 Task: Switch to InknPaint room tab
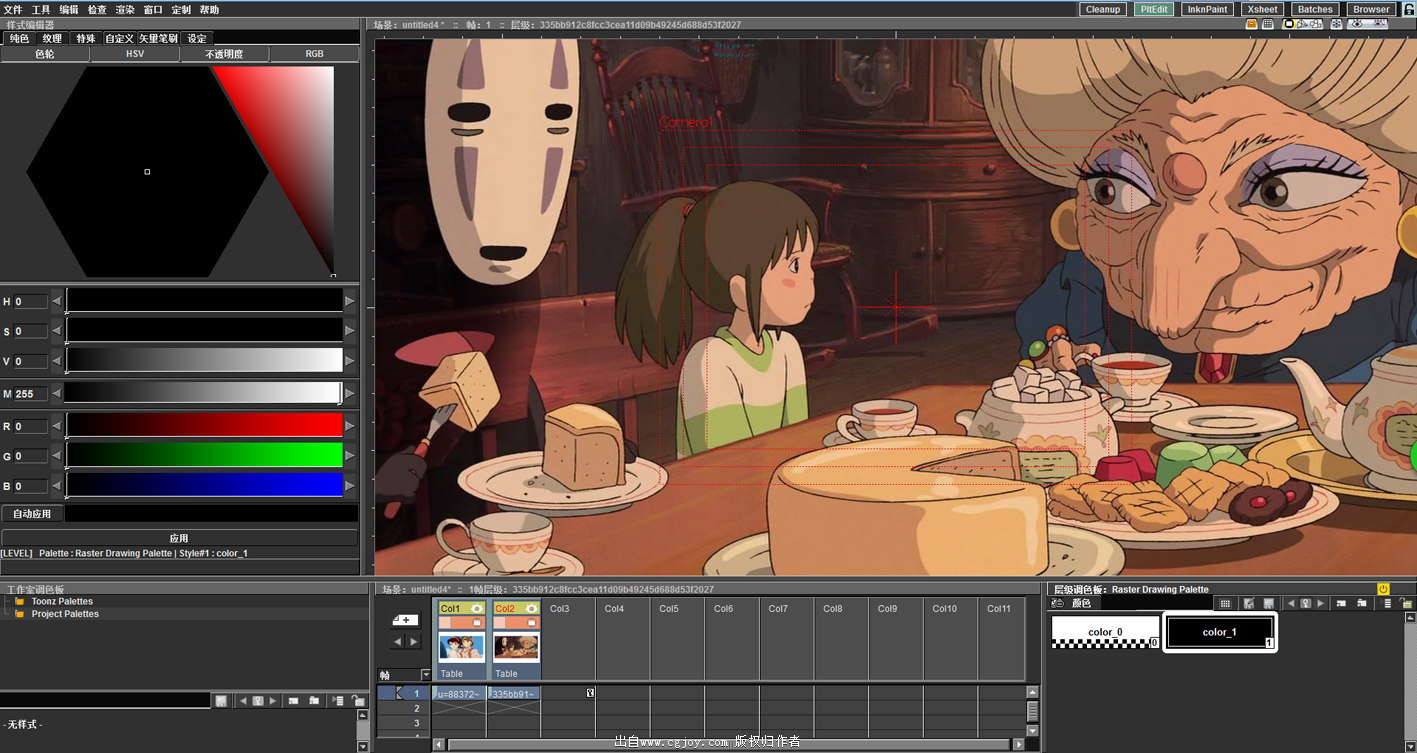tap(1207, 9)
